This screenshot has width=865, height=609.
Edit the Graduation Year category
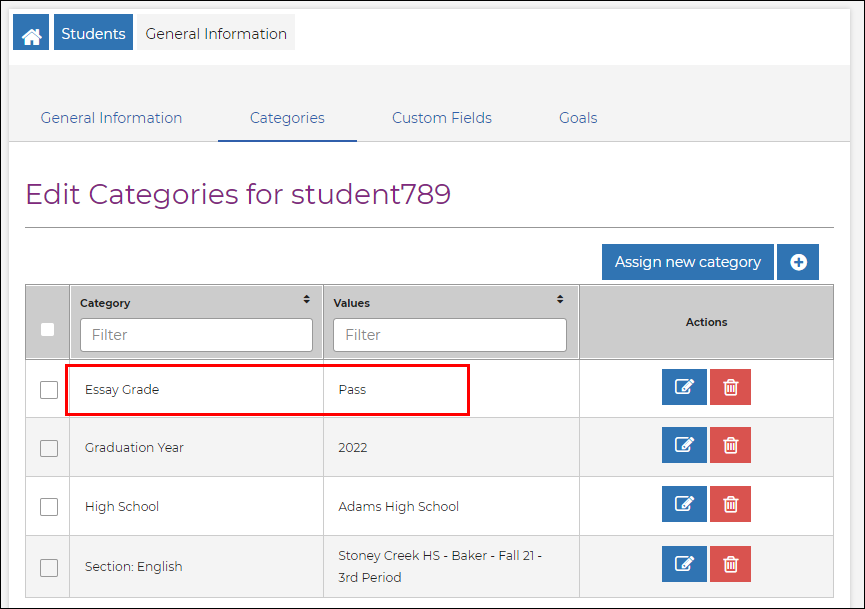point(684,446)
